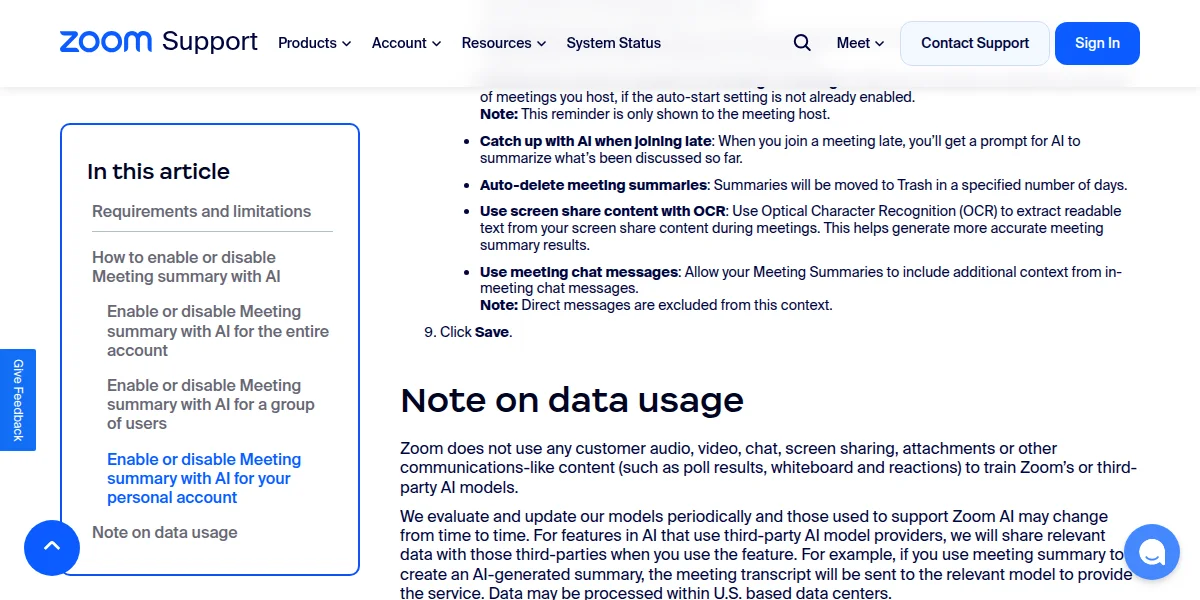Jump to How to enable or disable Meeting summary
1200x600 pixels.
pyautogui.click(x=186, y=267)
